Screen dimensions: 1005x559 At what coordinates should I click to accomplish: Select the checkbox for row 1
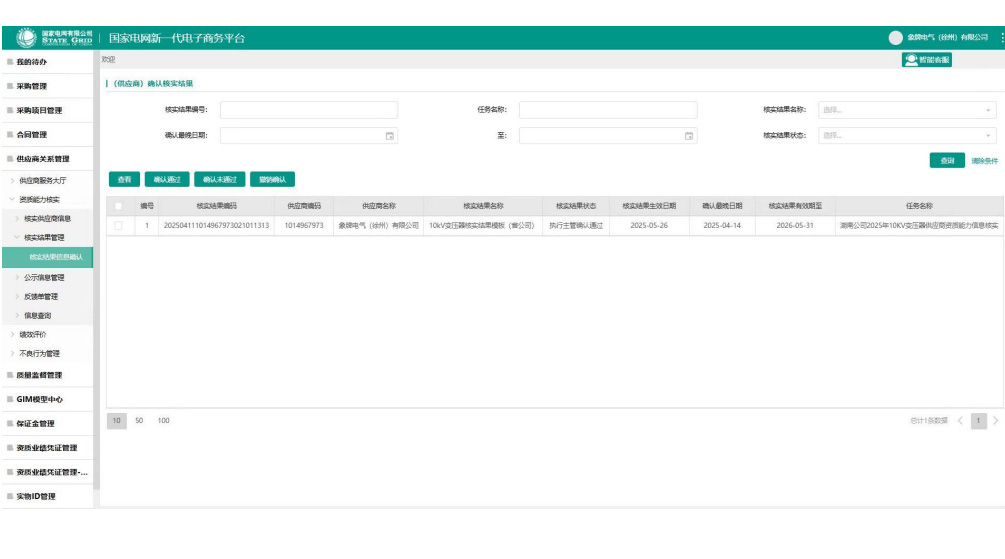pos(119,226)
